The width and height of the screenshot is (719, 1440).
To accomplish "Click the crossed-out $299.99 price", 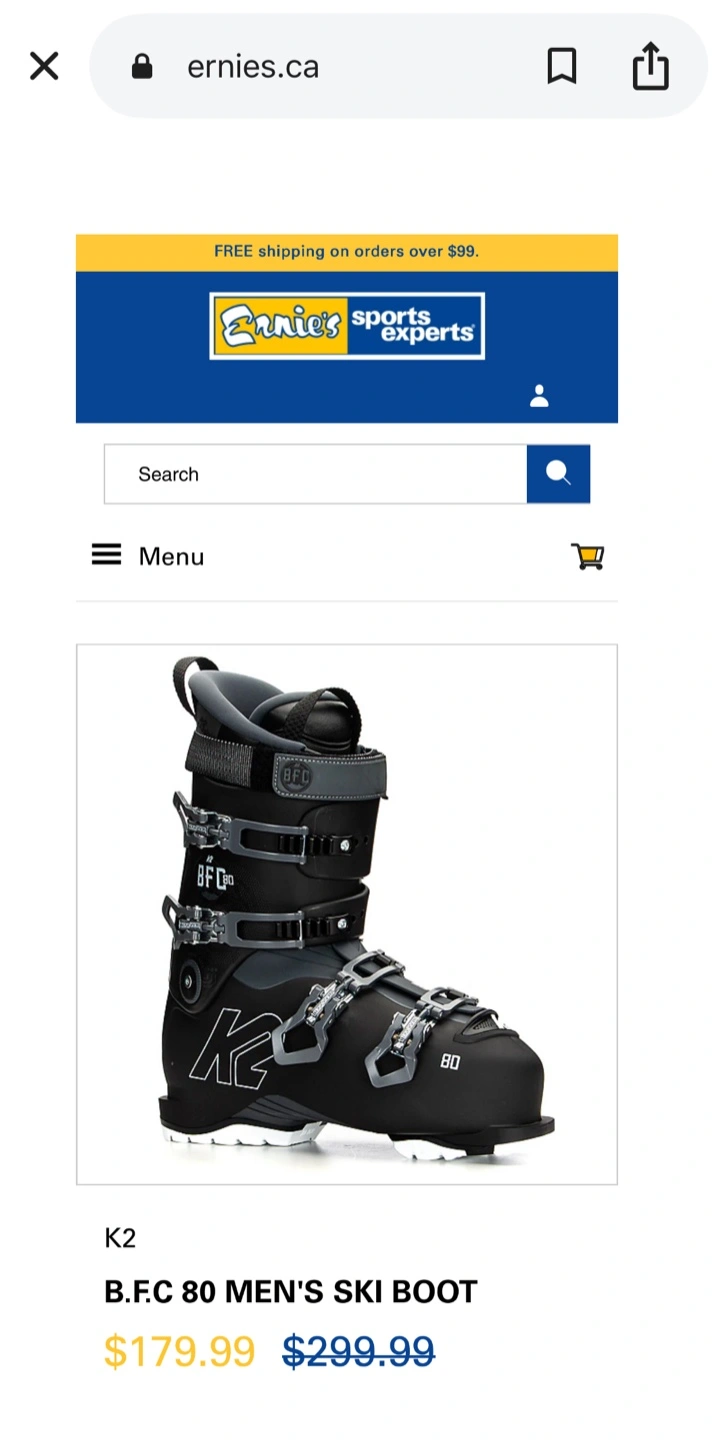I will click(359, 1352).
